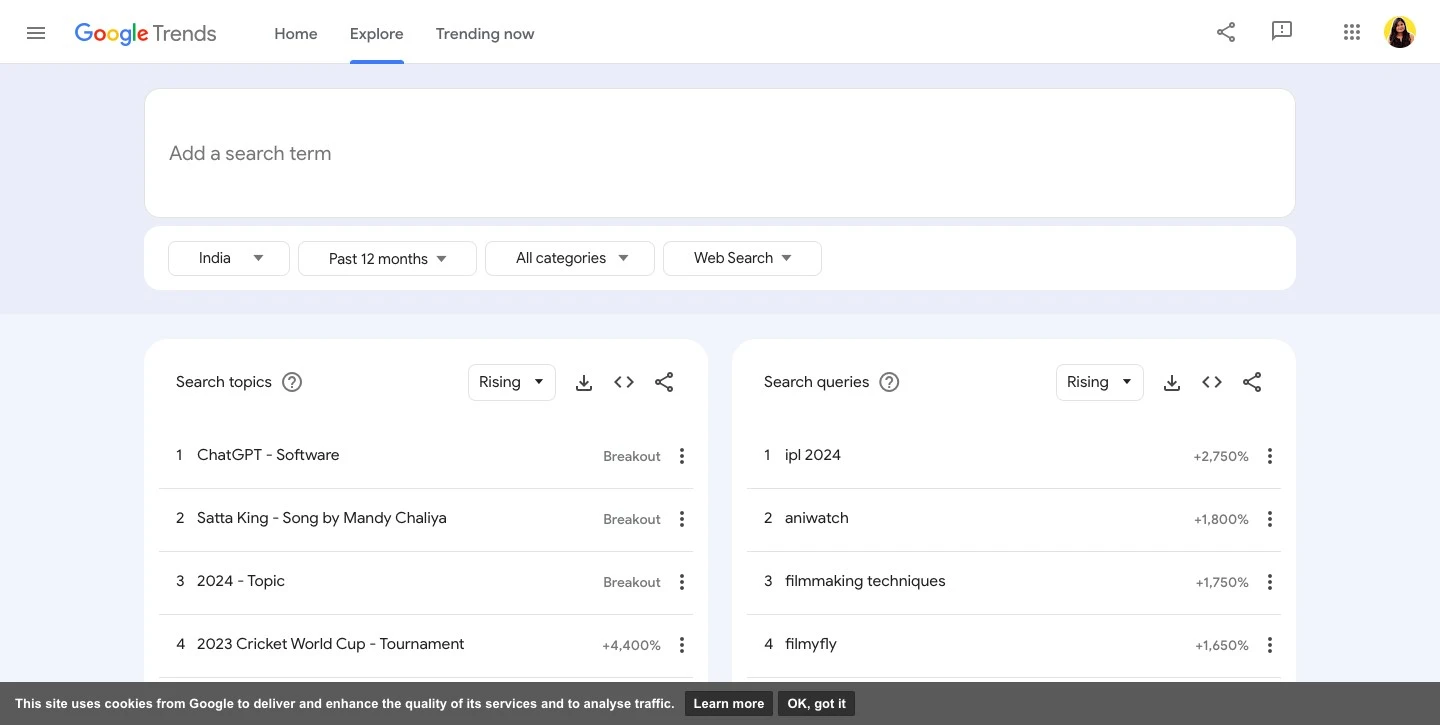Open the filmmaking techniques query
Image resolution: width=1440 pixels, height=725 pixels.
865,581
